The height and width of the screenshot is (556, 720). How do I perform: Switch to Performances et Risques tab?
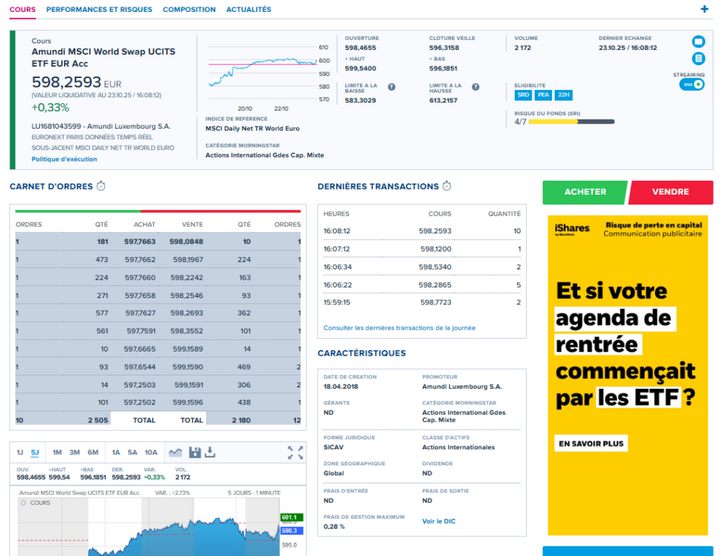99,10
